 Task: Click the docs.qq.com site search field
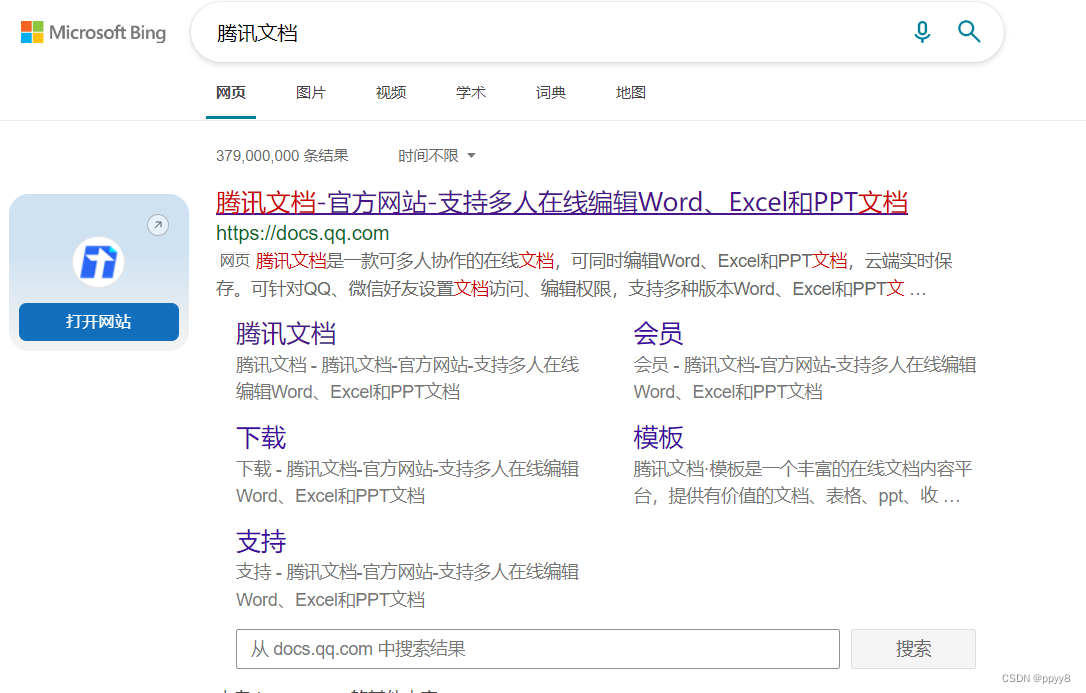click(537, 649)
